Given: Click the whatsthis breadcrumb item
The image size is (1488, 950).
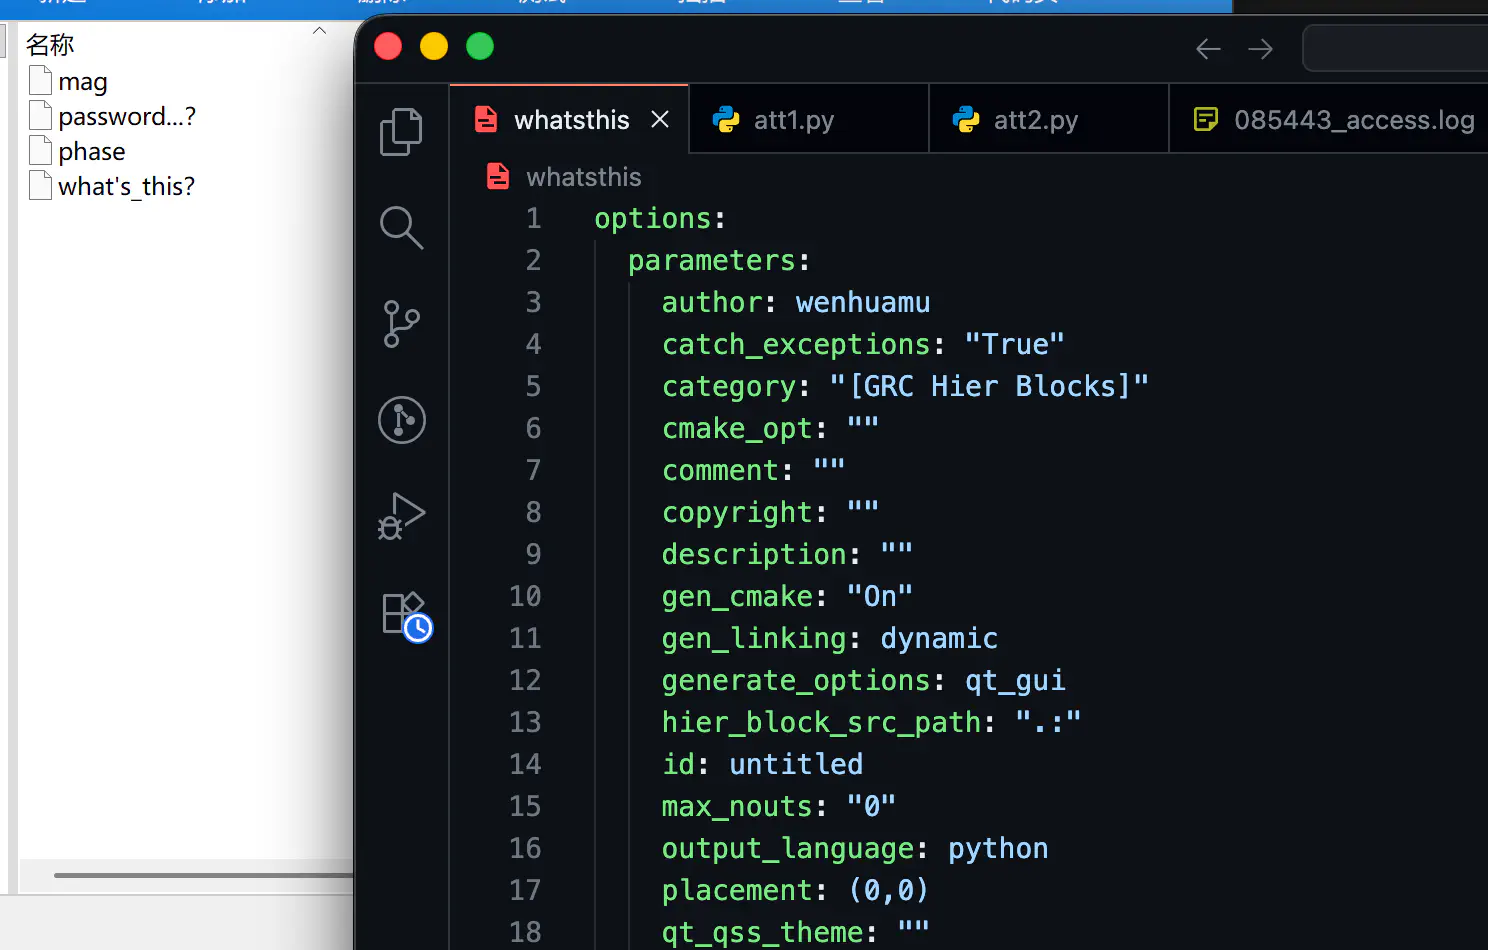Looking at the screenshot, I should click(x=583, y=177).
